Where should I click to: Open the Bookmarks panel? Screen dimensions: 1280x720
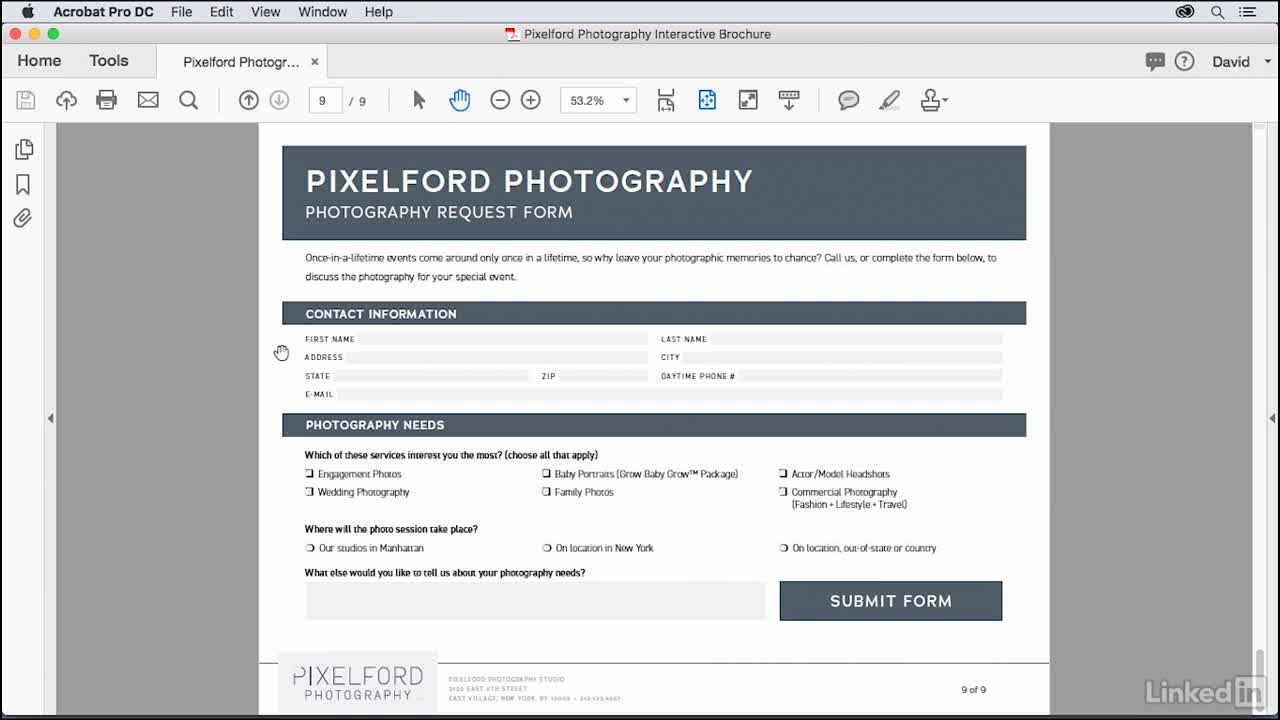(x=23, y=184)
